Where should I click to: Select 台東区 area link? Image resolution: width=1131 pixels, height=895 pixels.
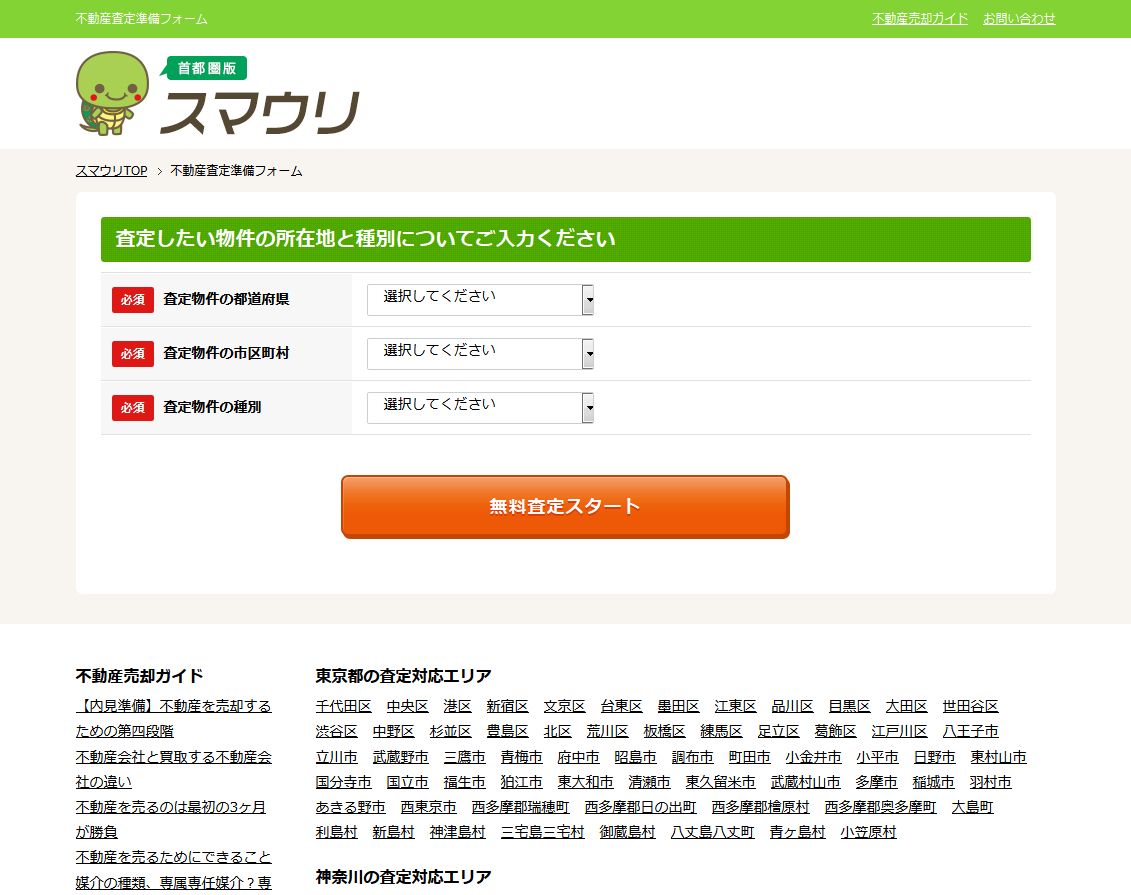621,706
